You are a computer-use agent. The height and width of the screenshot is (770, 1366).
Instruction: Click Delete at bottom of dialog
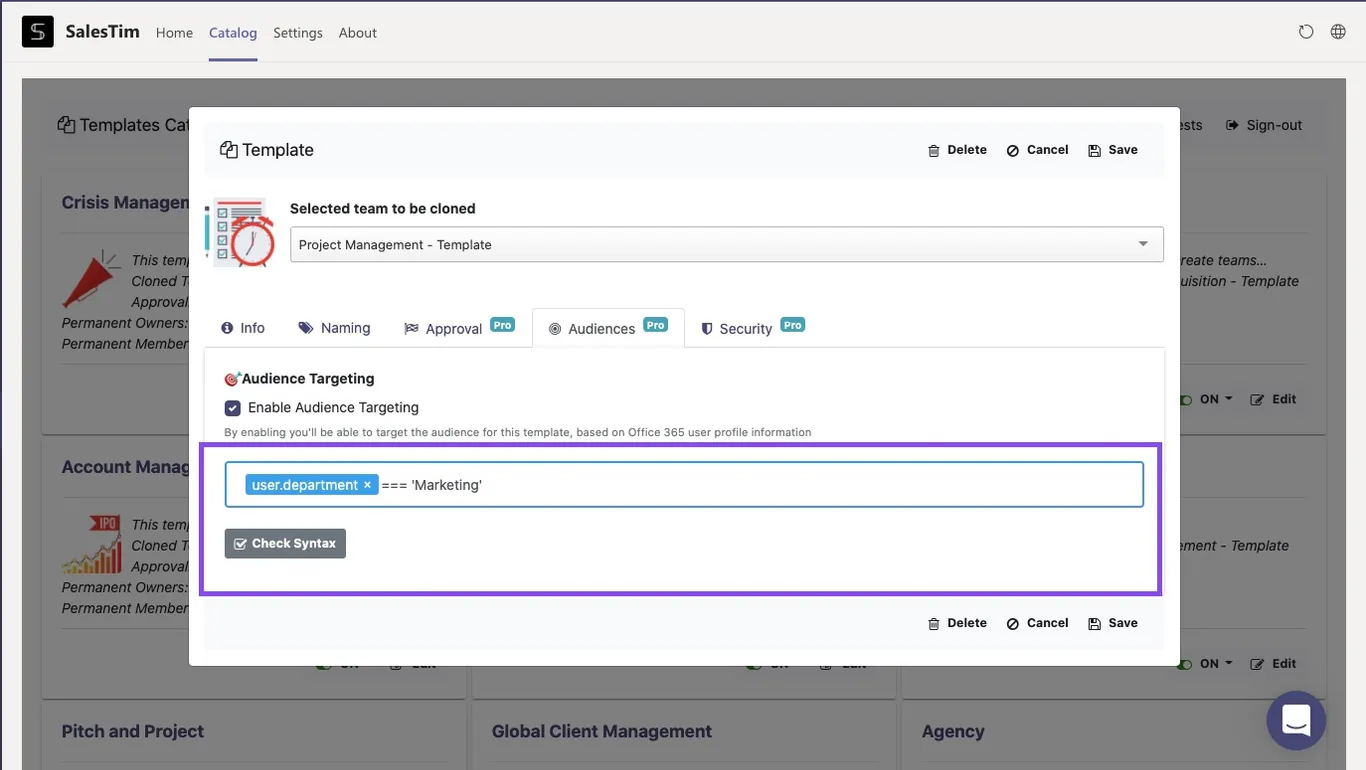point(957,623)
